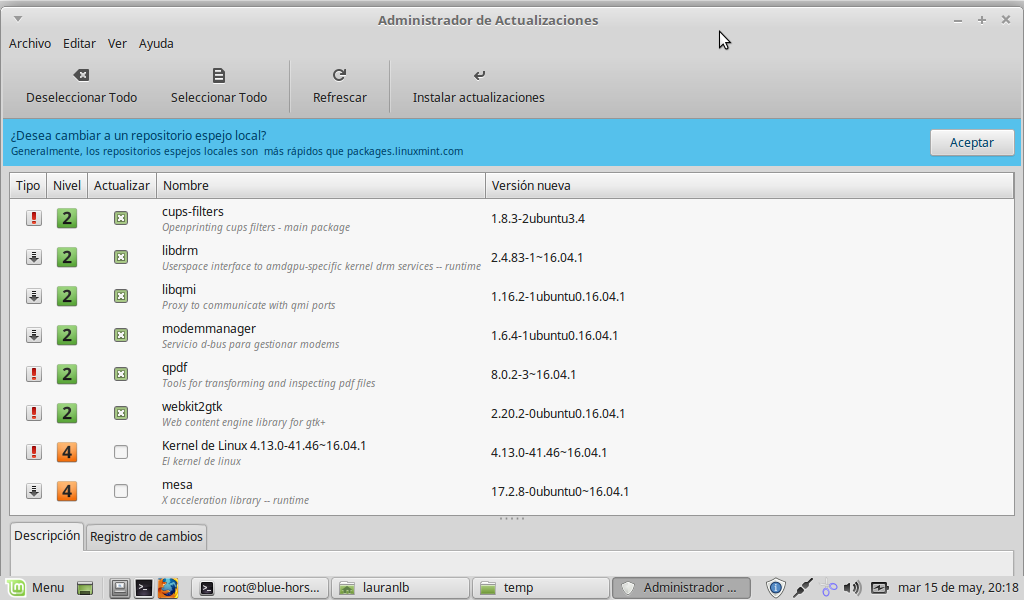This screenshot has height=600, width=1024.
Task: Click the Seleccionar Todo toolbar icon
Action: pos(219,75)
